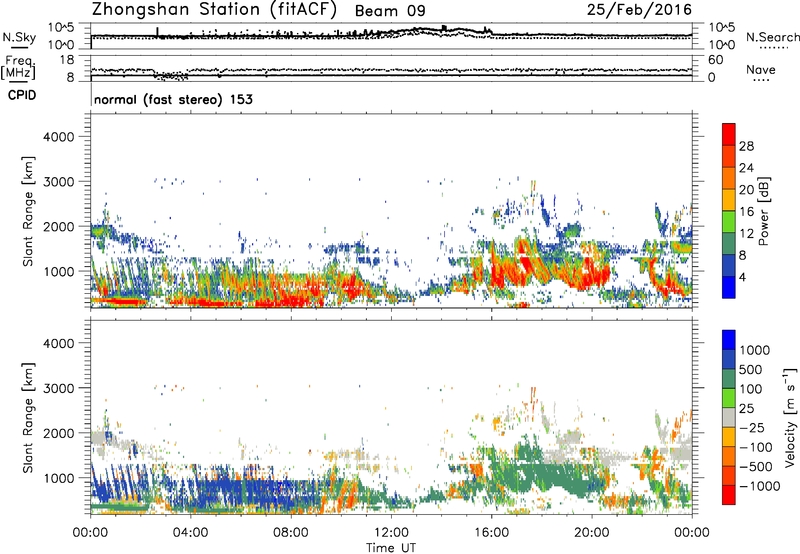
Task: Click the Power [dB] colorbar label
Action: (x=764, y=211)
